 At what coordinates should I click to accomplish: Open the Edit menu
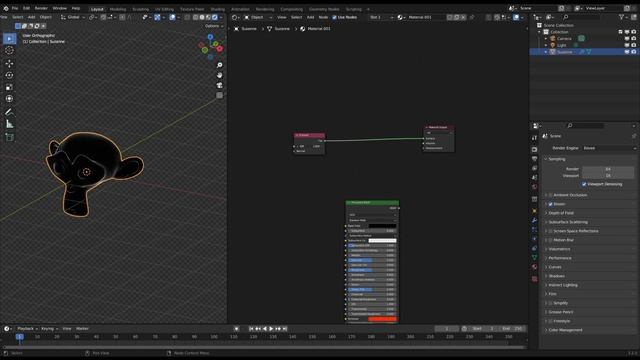point(26,8)
